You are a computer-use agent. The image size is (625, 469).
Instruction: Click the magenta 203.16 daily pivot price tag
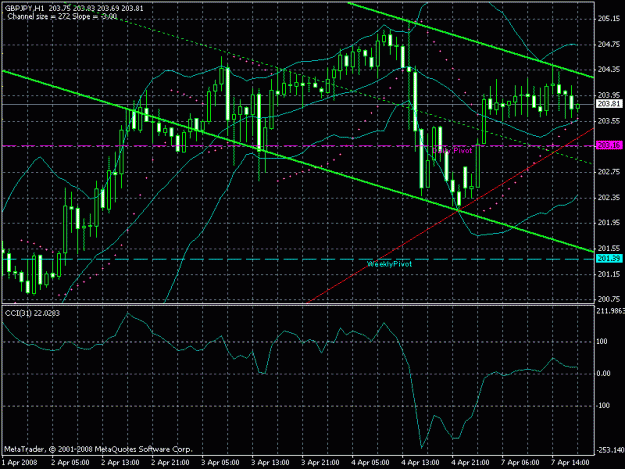pos(609,145)
